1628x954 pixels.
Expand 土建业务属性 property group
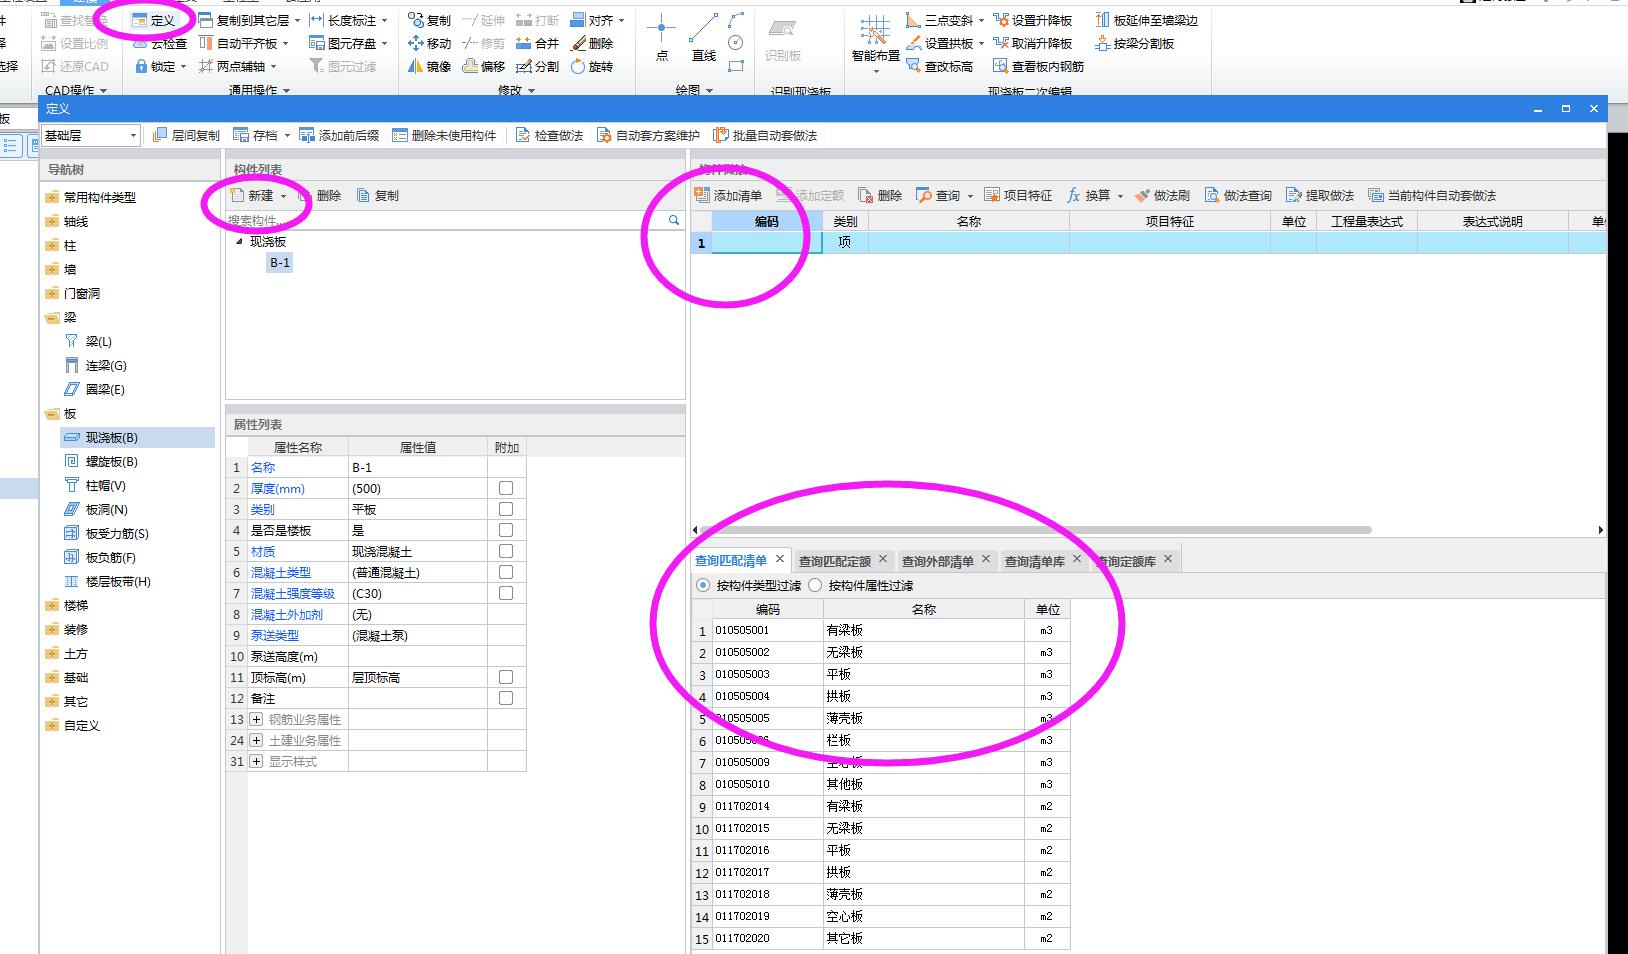tap(256, 740)
